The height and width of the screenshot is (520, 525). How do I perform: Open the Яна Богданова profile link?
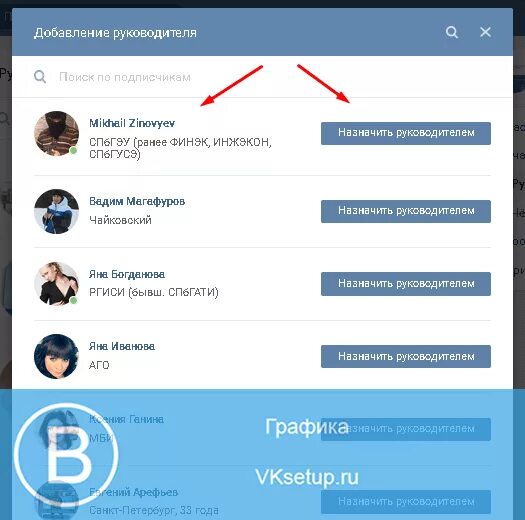[x=127, y=274]
